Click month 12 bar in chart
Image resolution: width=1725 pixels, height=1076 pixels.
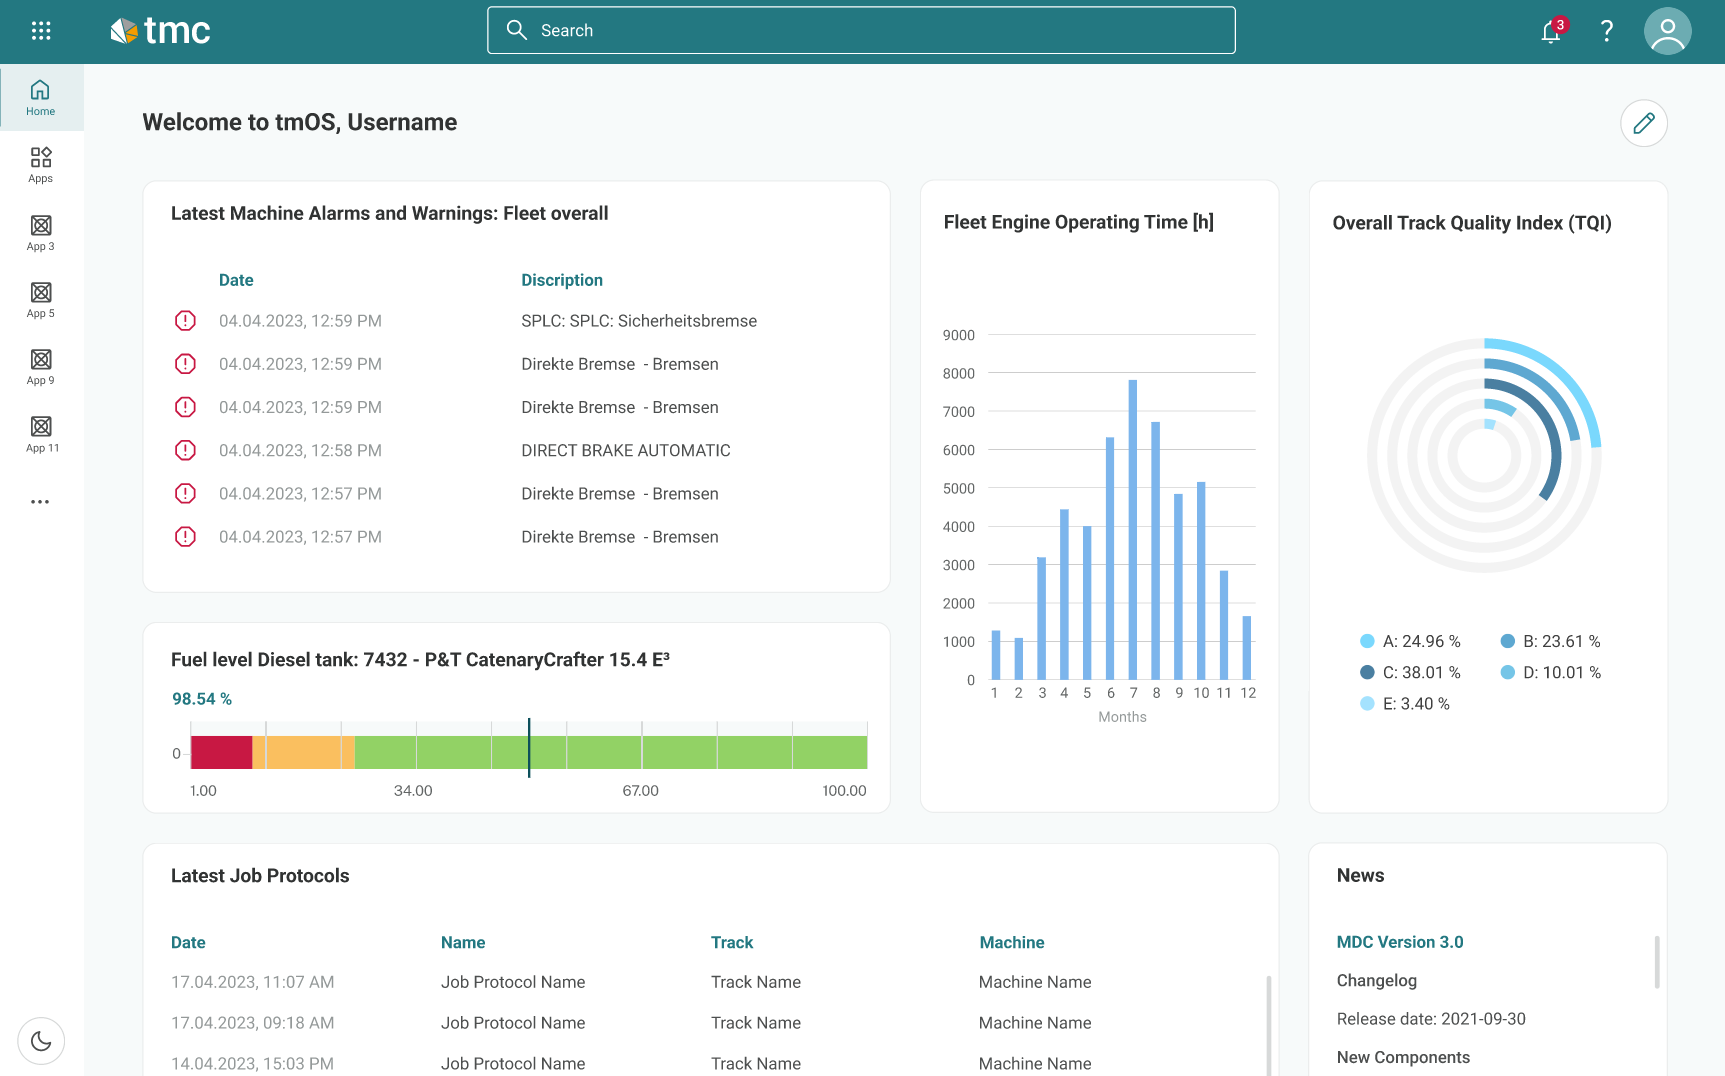tap(1247, 648)
